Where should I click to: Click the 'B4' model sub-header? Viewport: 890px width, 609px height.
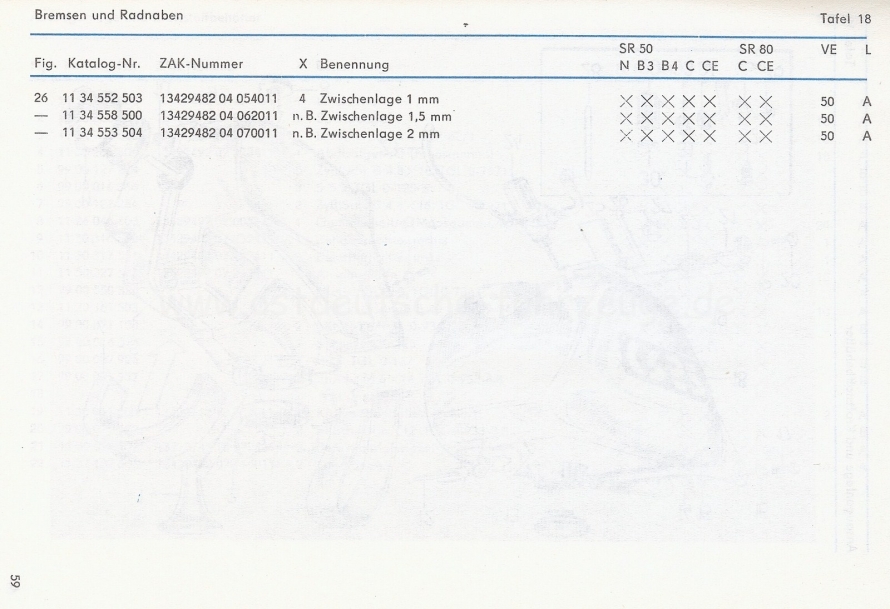click(669, 66)
